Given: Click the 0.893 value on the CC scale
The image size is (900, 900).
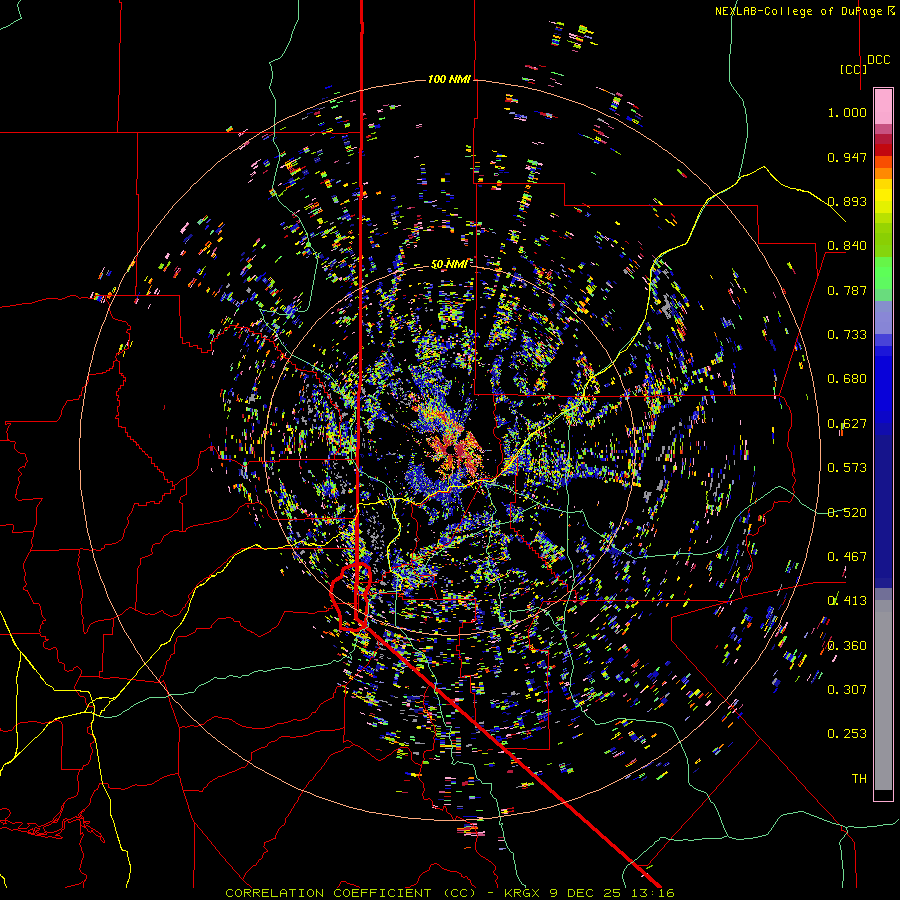Looking at the screenshot, I should click(847, 201).
